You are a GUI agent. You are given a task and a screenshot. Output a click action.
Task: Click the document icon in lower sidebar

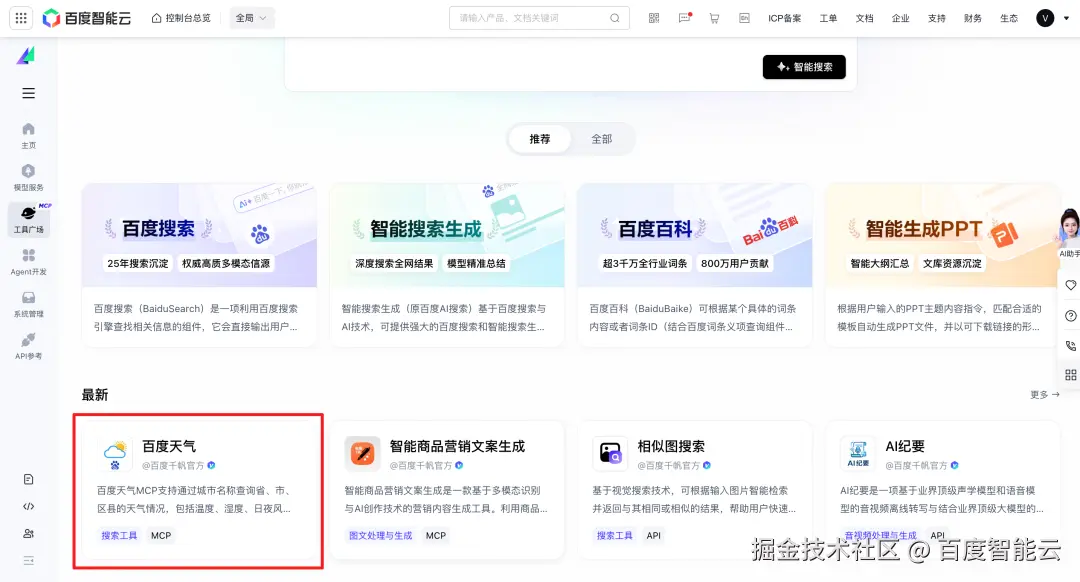tap(28, 479)
